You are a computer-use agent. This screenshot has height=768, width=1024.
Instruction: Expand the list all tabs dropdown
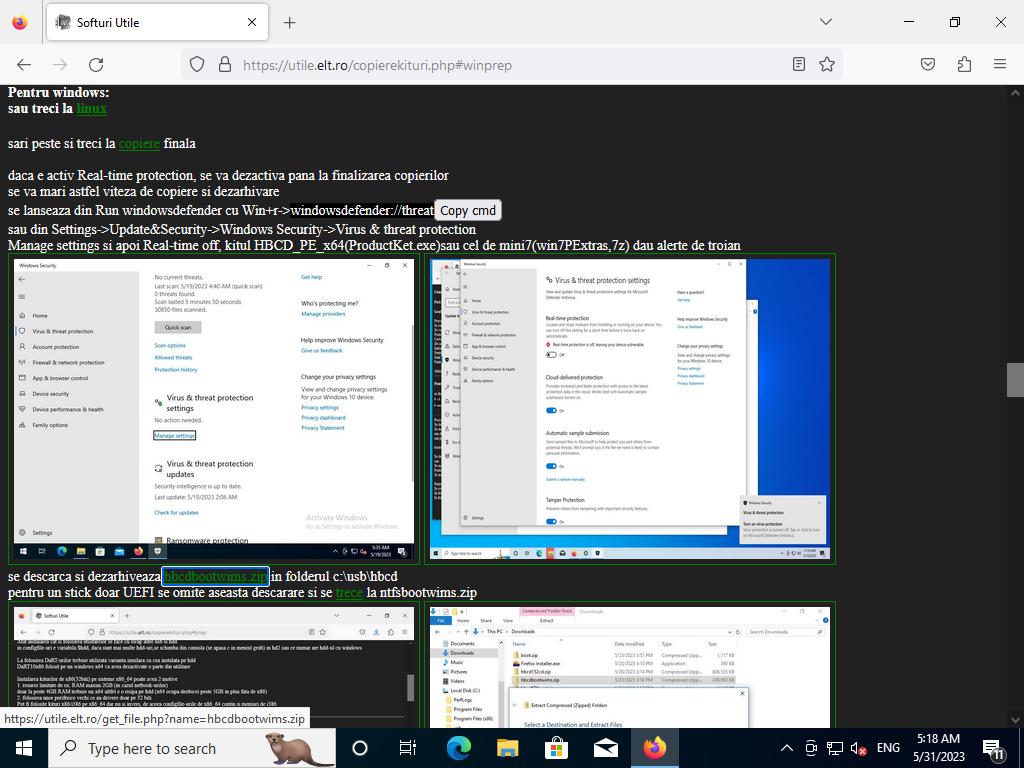pos(825,22)
